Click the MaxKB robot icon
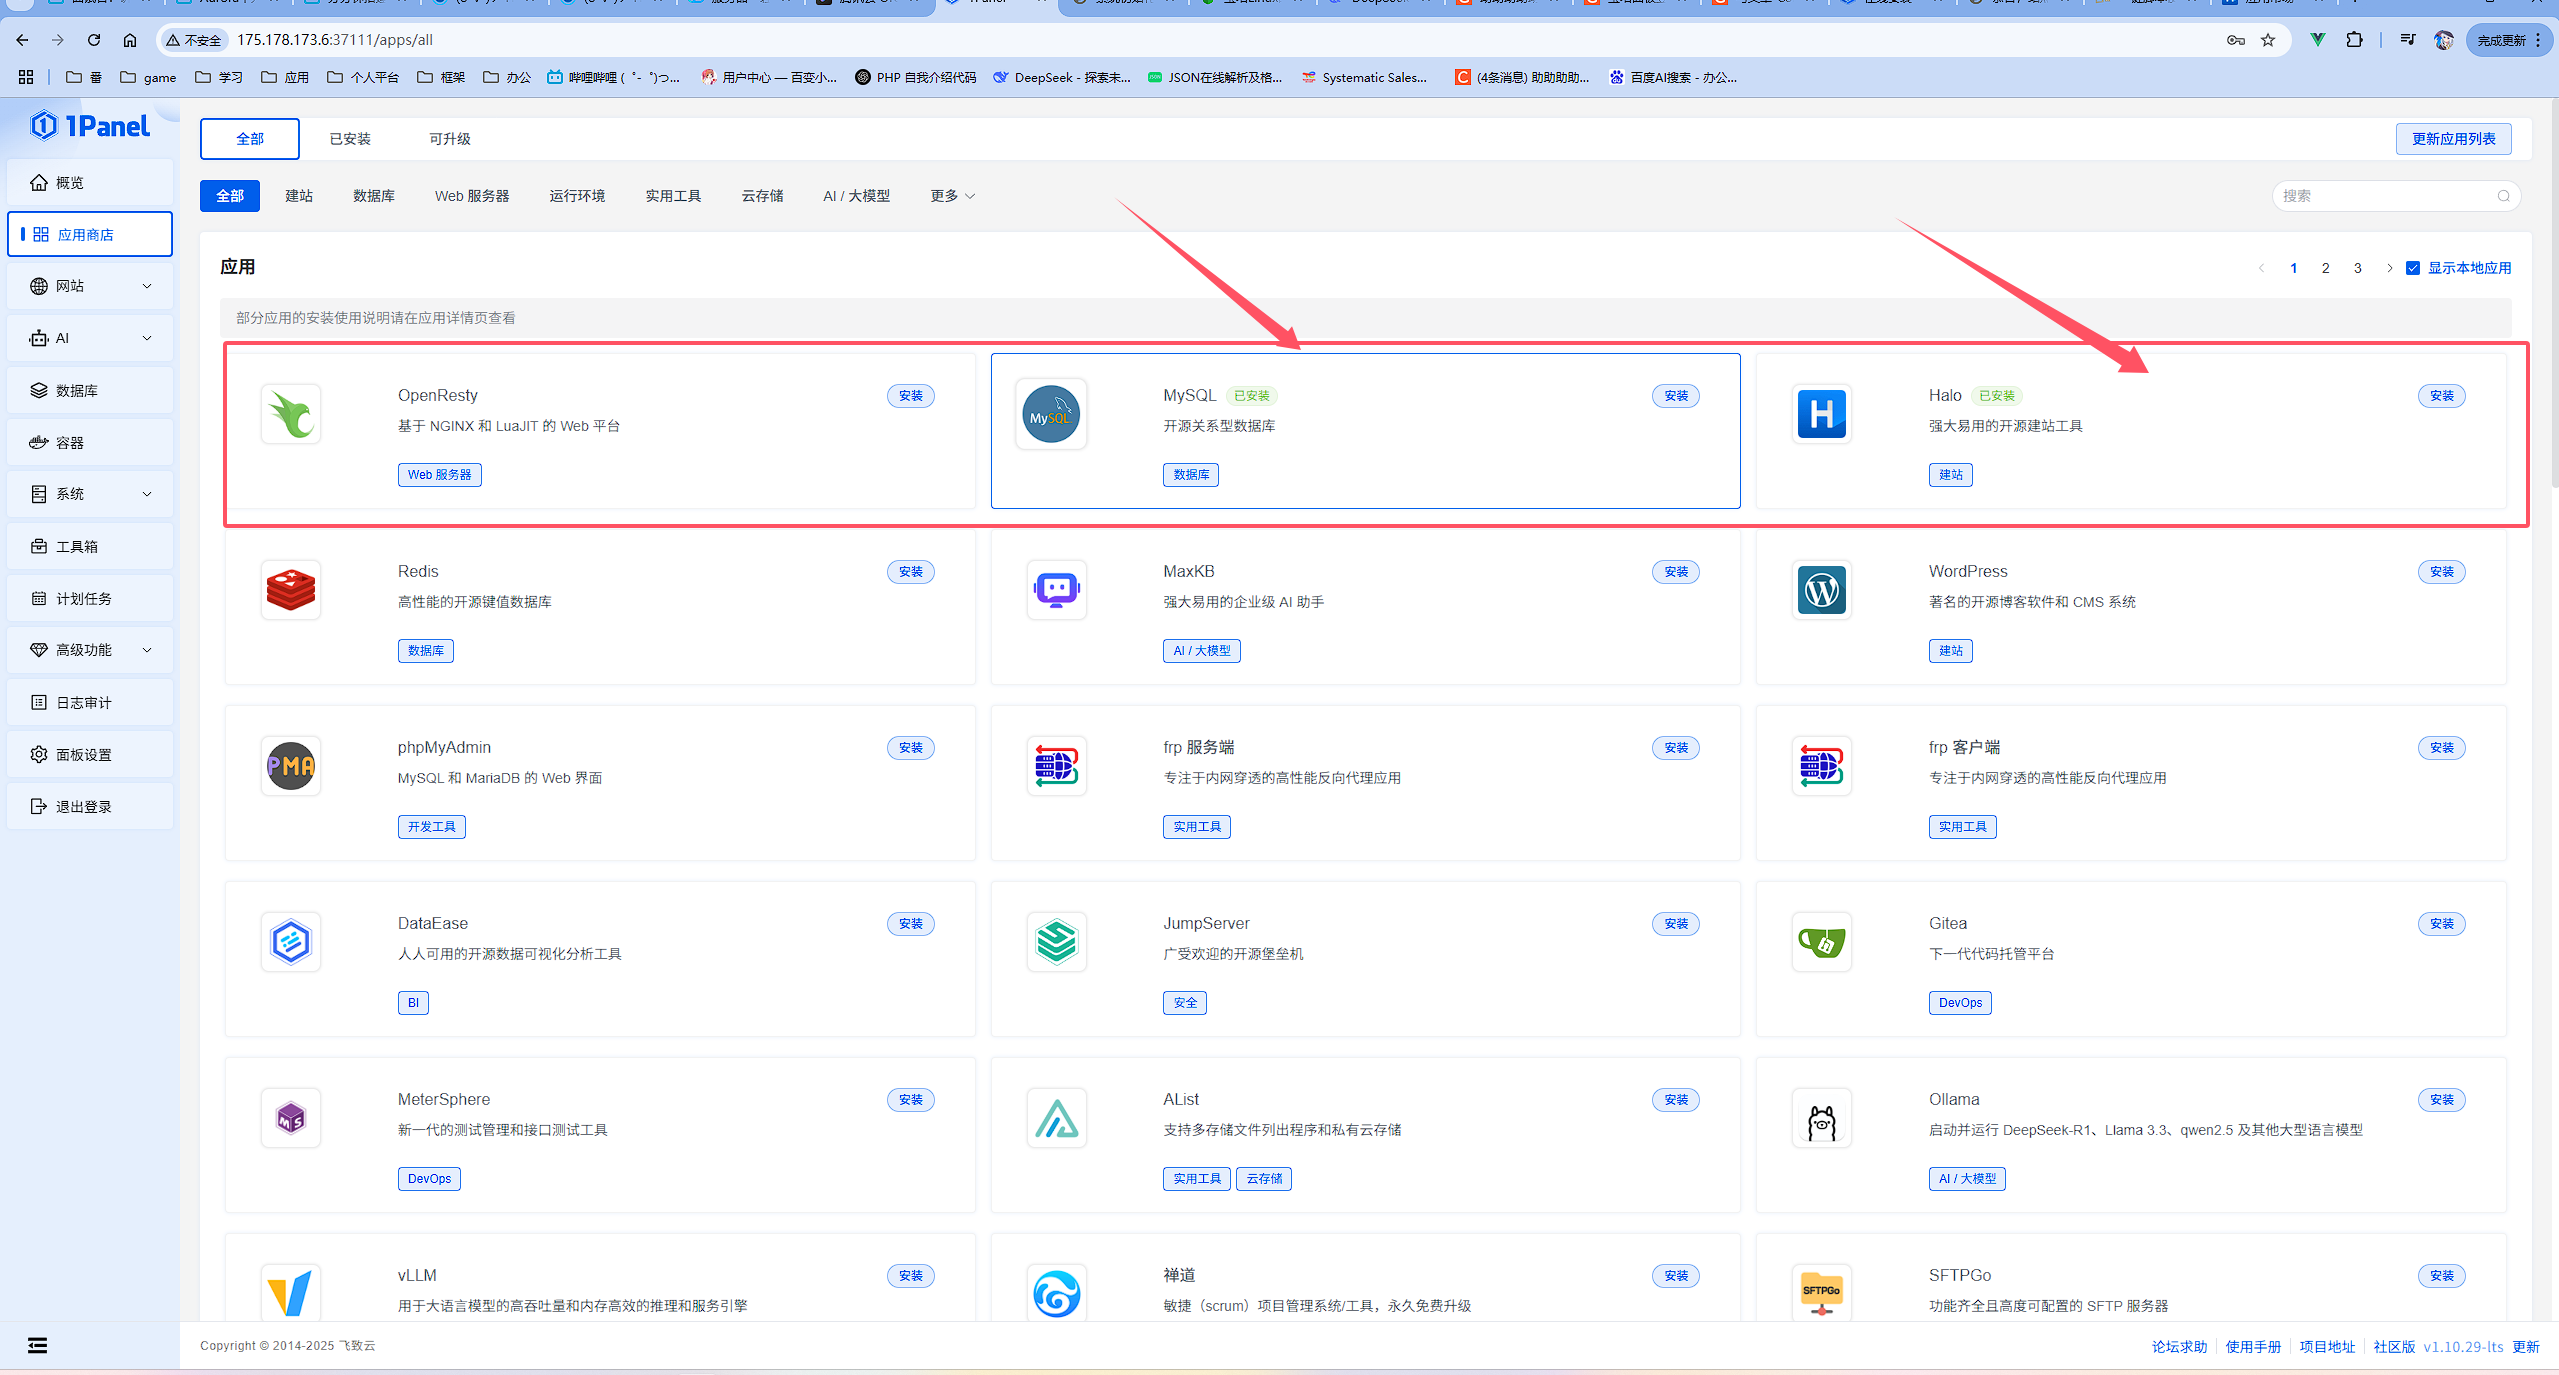This screenshot has width=2559, height=1375. click(1056, 590)
